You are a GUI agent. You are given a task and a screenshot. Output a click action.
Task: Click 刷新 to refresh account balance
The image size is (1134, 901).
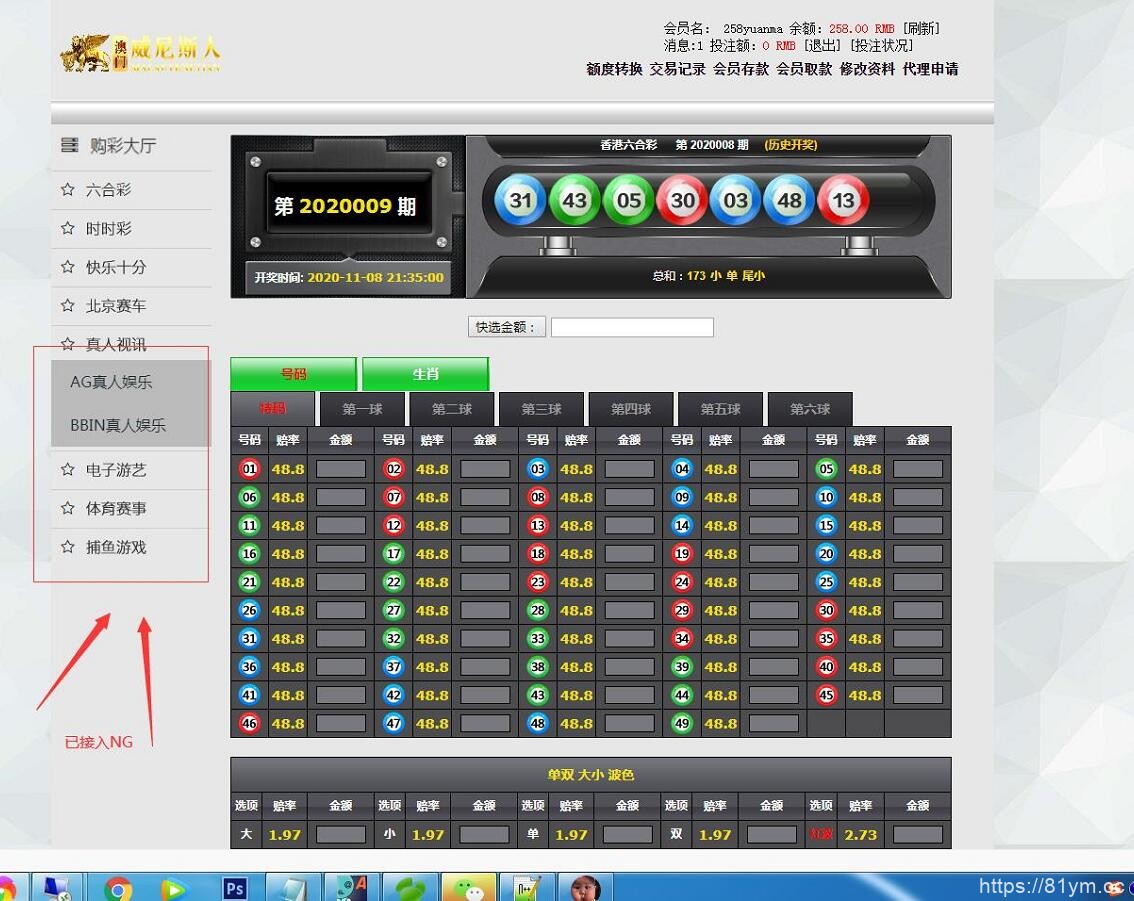click(917, 28)
